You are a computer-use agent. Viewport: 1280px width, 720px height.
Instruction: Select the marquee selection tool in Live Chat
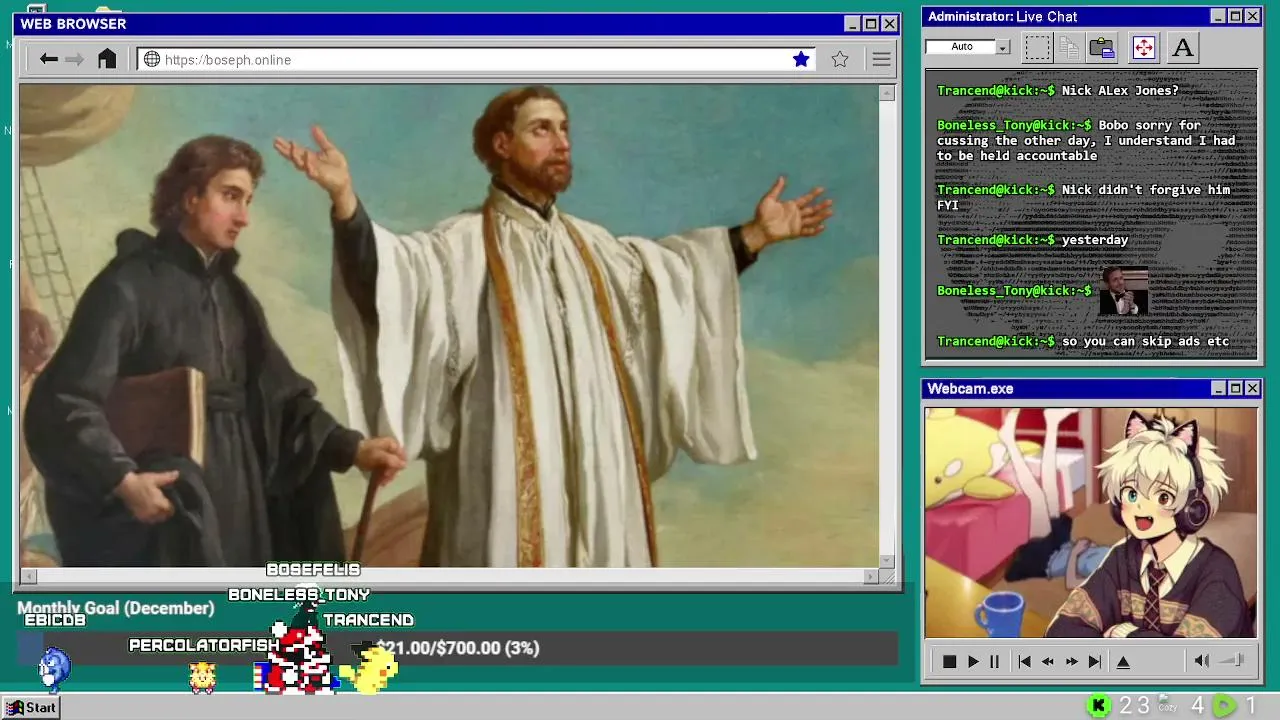[1038, 47]
